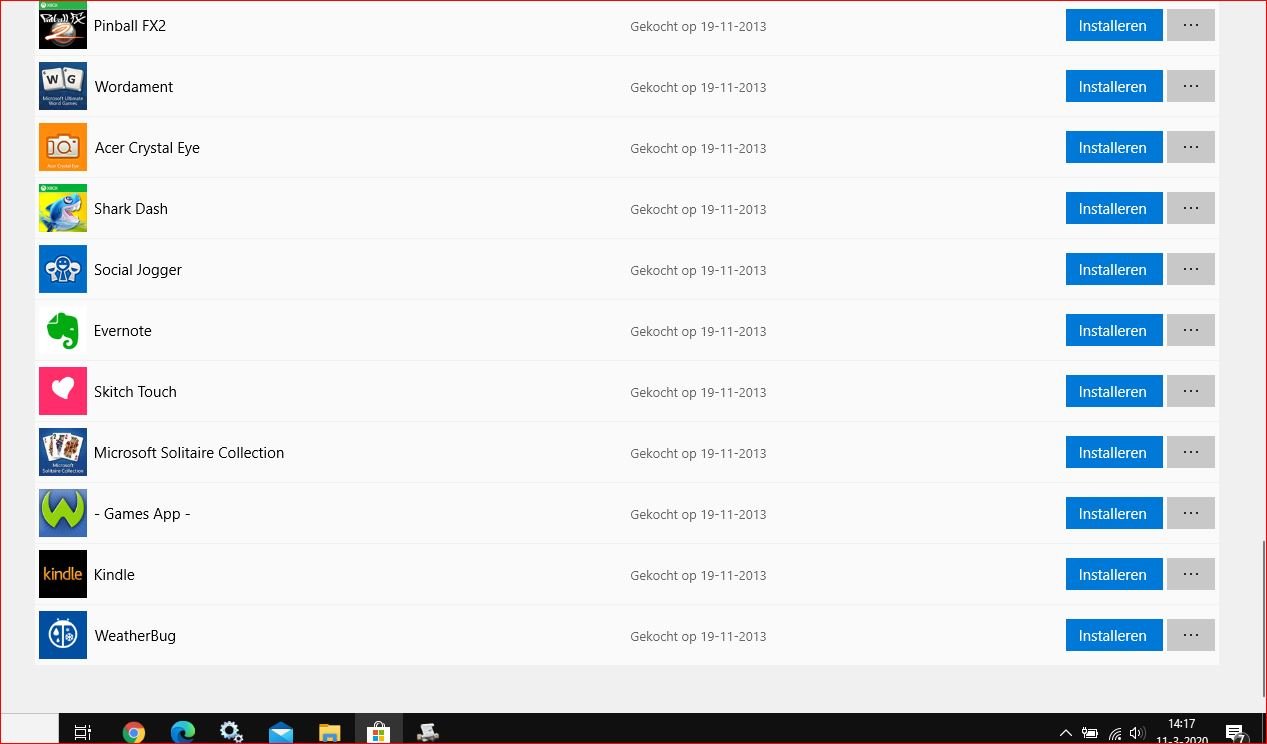
Task: Open more options for Microsoft Solitaire Collection
Action: [x=1191, y=452]
